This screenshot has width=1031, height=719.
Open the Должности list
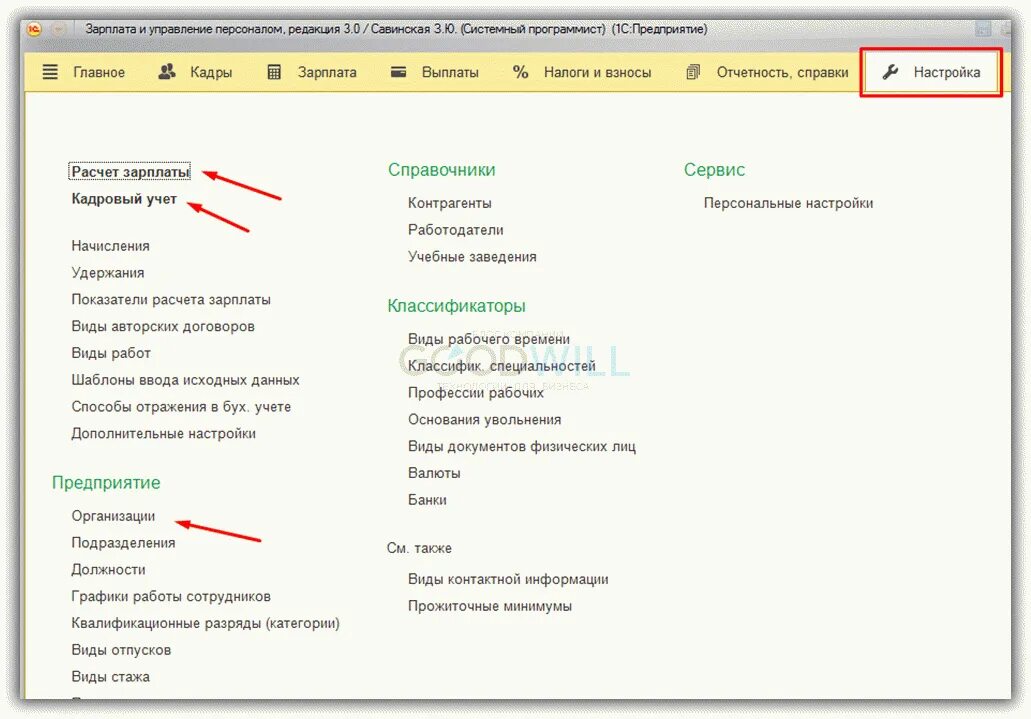[108, 570]
